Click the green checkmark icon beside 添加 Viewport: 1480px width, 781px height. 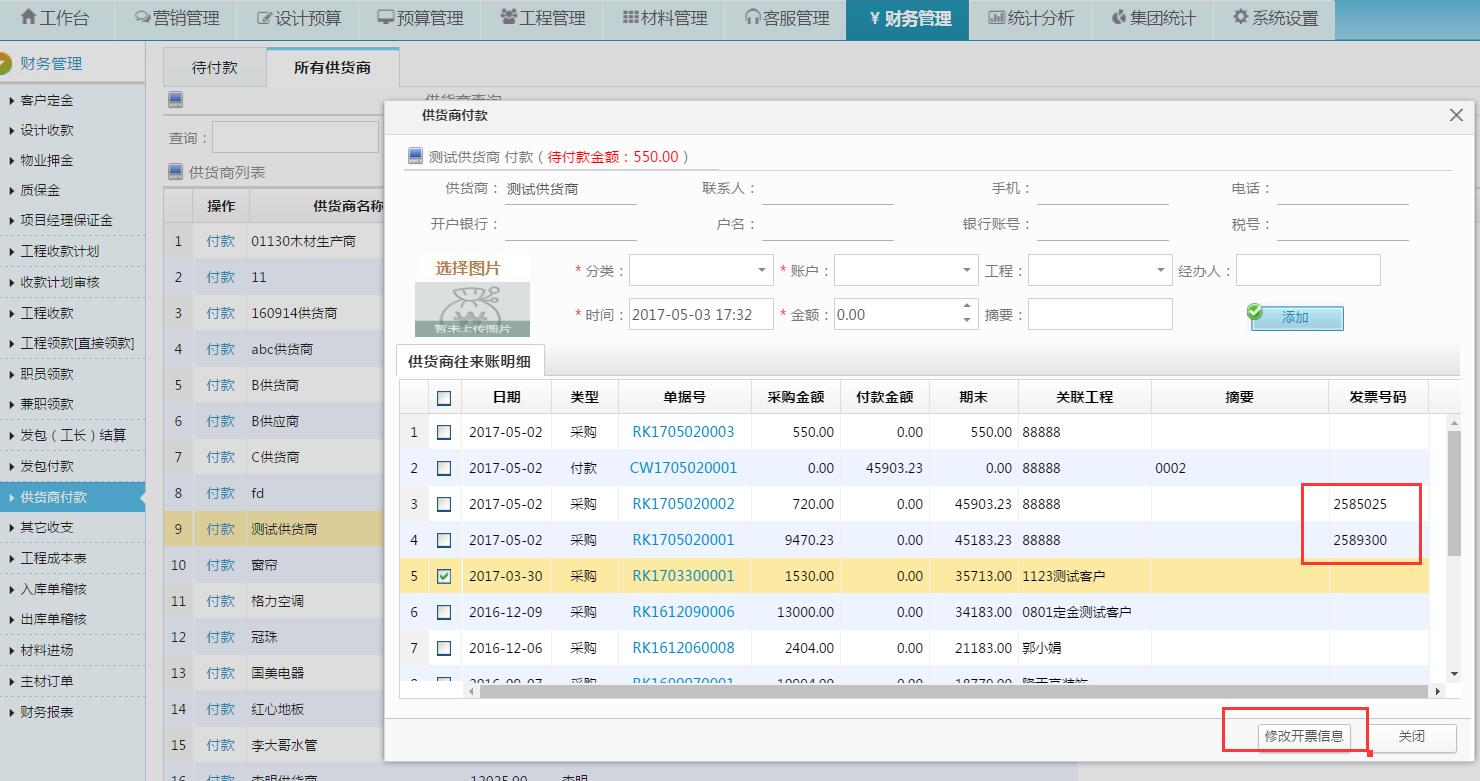1256,313
